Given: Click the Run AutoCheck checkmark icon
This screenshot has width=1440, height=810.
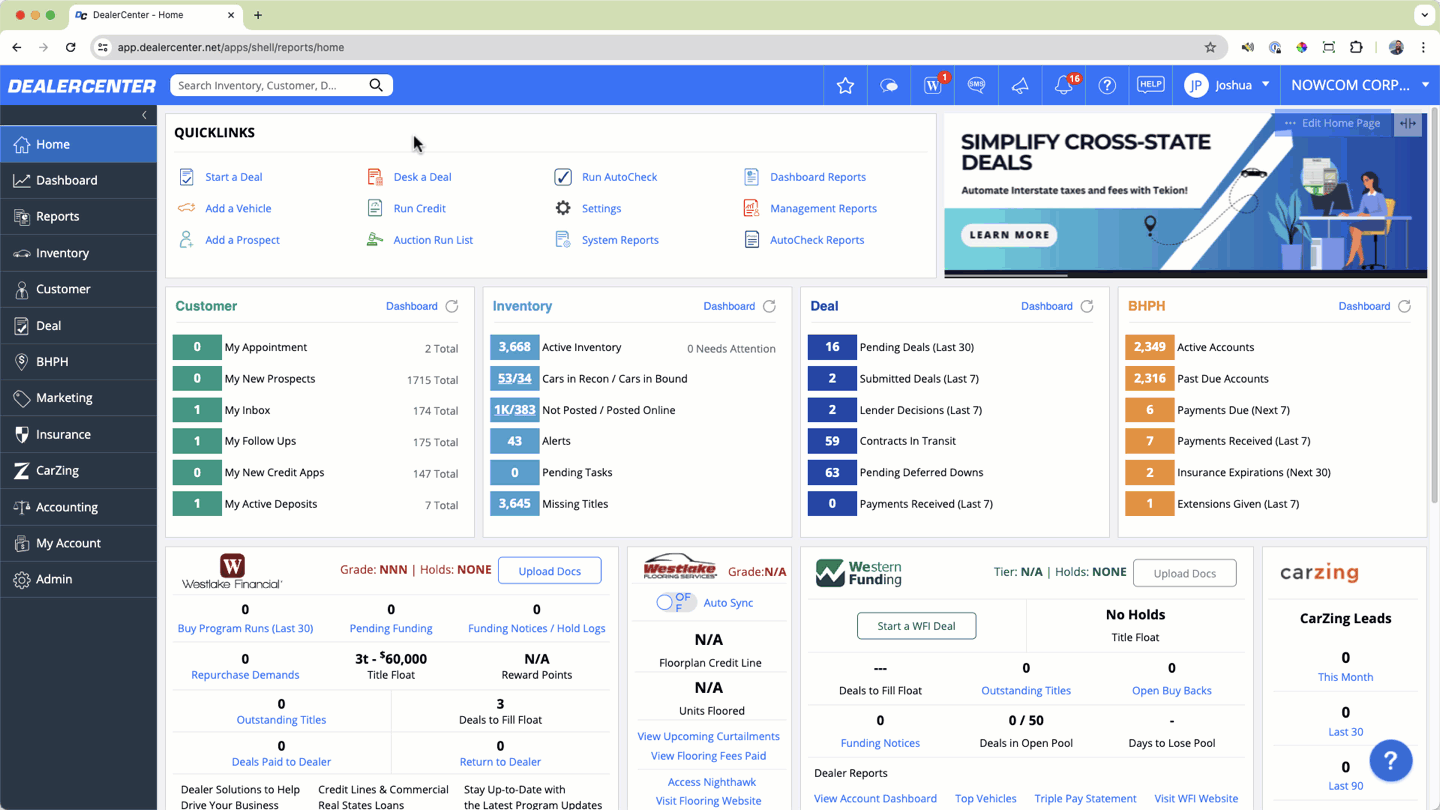Looking at the screenshot, I should pyautogui.click(x=563, y=177).
